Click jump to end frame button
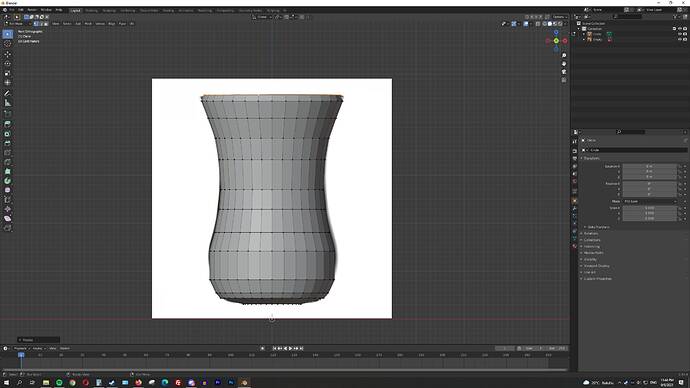The height and width of the screenshot is (388, 690). coord(301,348)
